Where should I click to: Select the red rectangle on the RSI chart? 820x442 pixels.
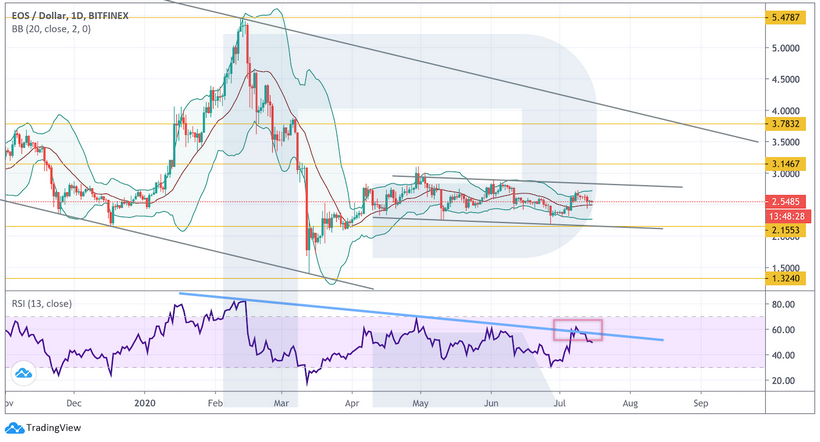(x=579, y=330)
